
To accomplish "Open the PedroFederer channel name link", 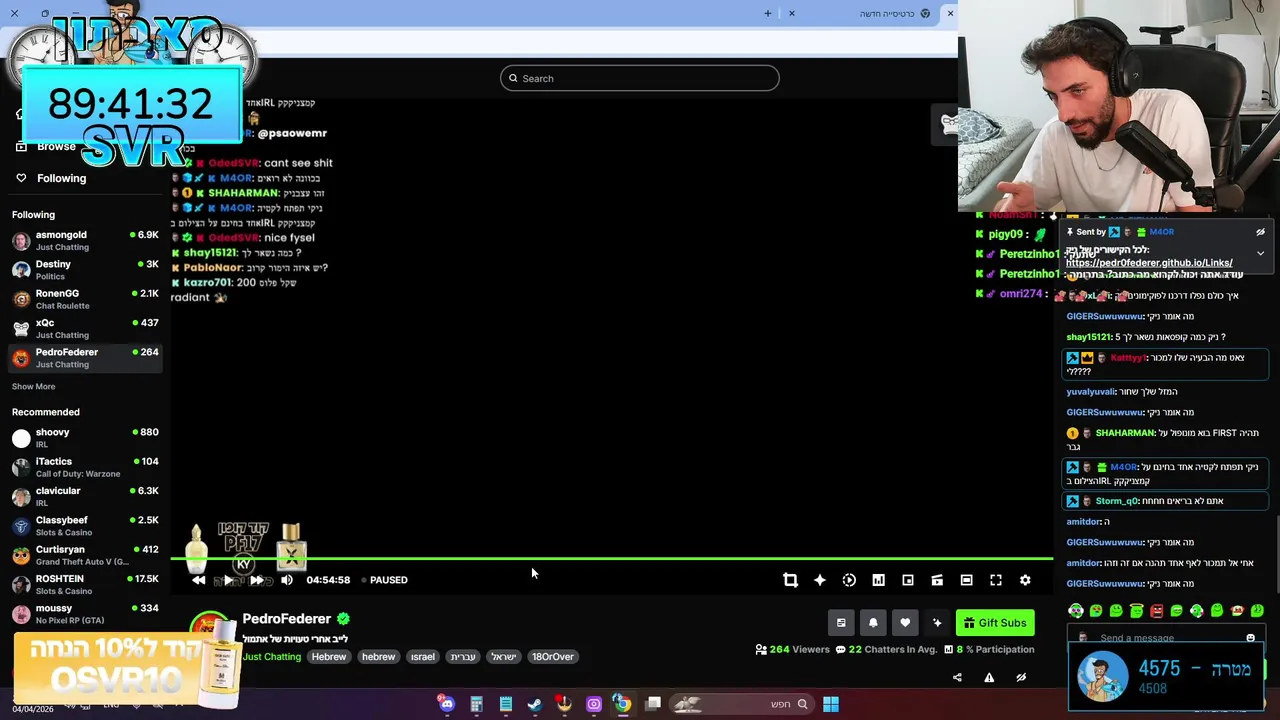I will (286, 619).
